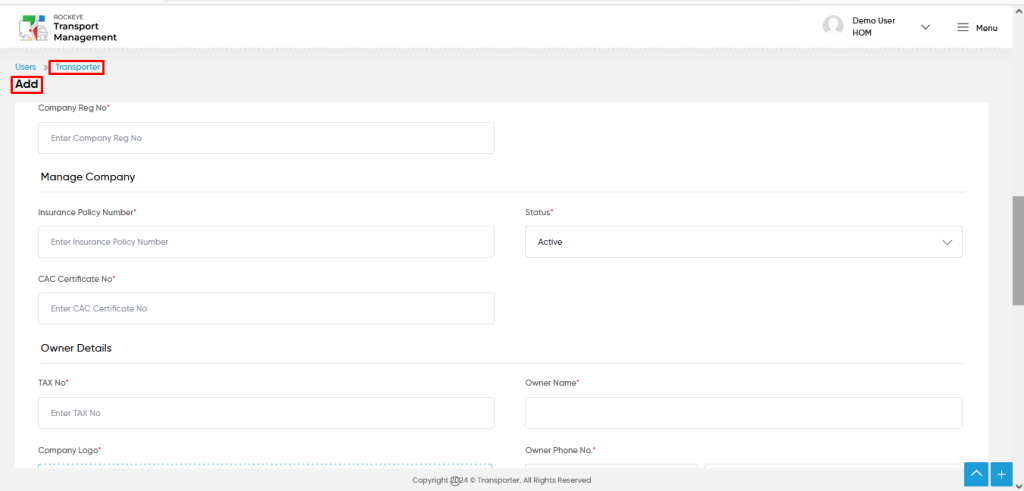Click the scroll-to-top arrow button

point(976,473)
